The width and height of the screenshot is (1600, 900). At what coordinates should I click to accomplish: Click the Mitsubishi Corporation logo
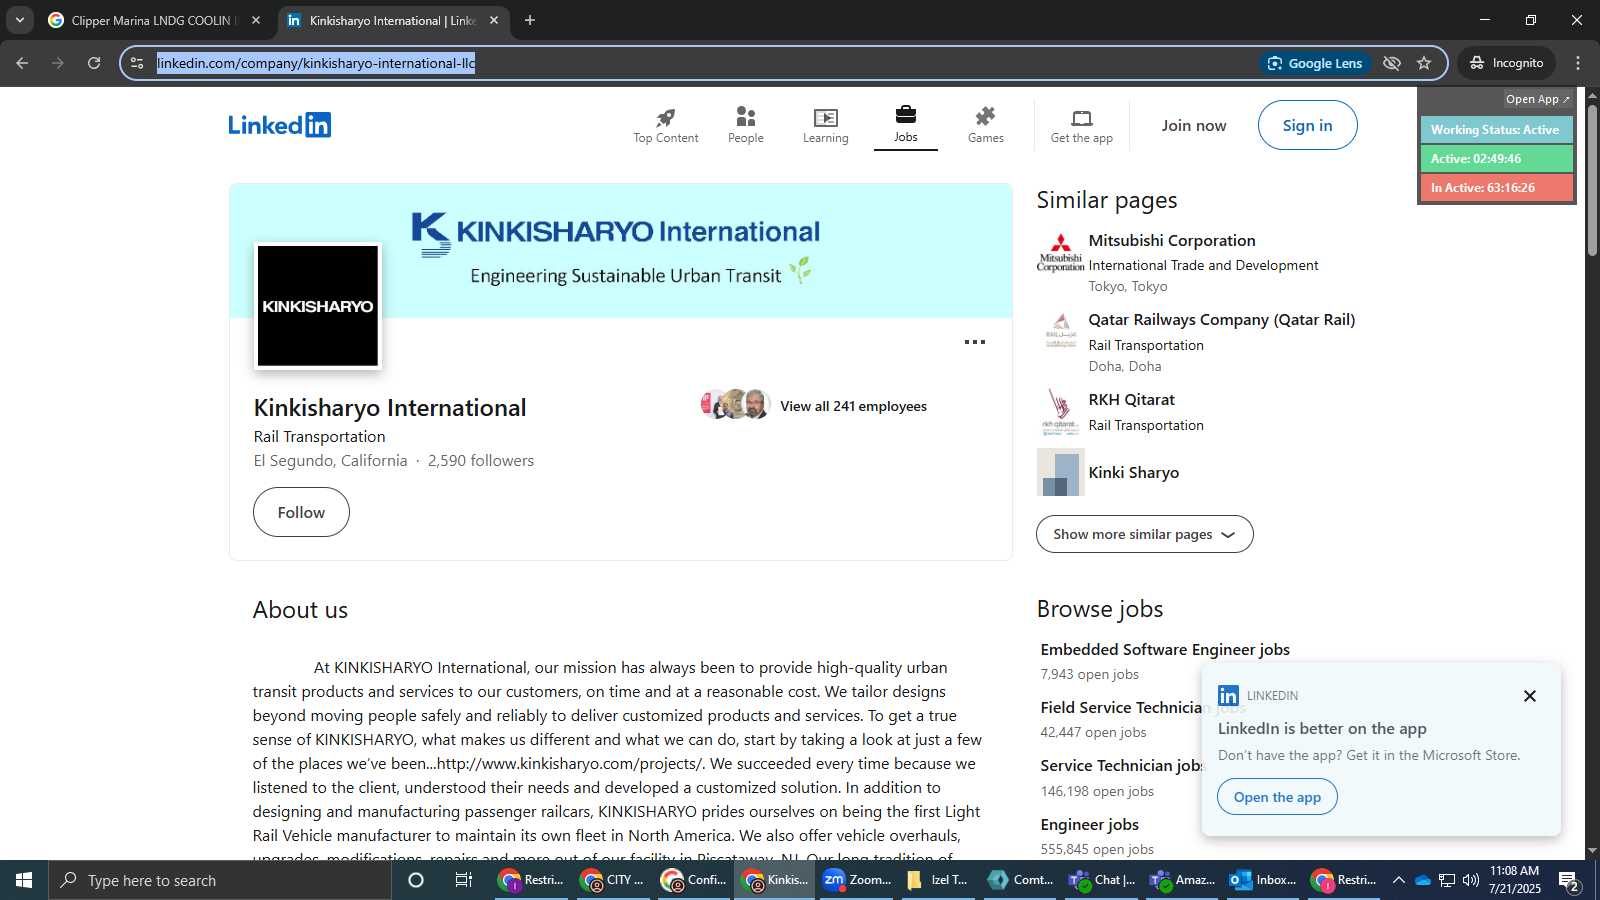(x=1060, y=253)
